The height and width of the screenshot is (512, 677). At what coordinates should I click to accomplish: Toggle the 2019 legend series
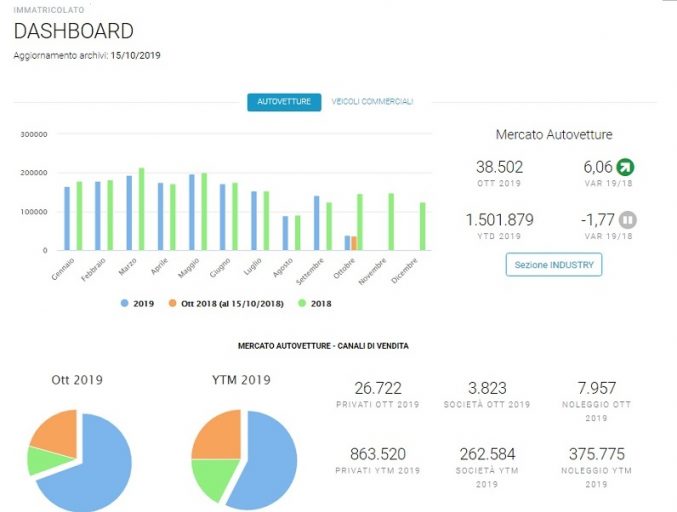(x=137, y=303)
